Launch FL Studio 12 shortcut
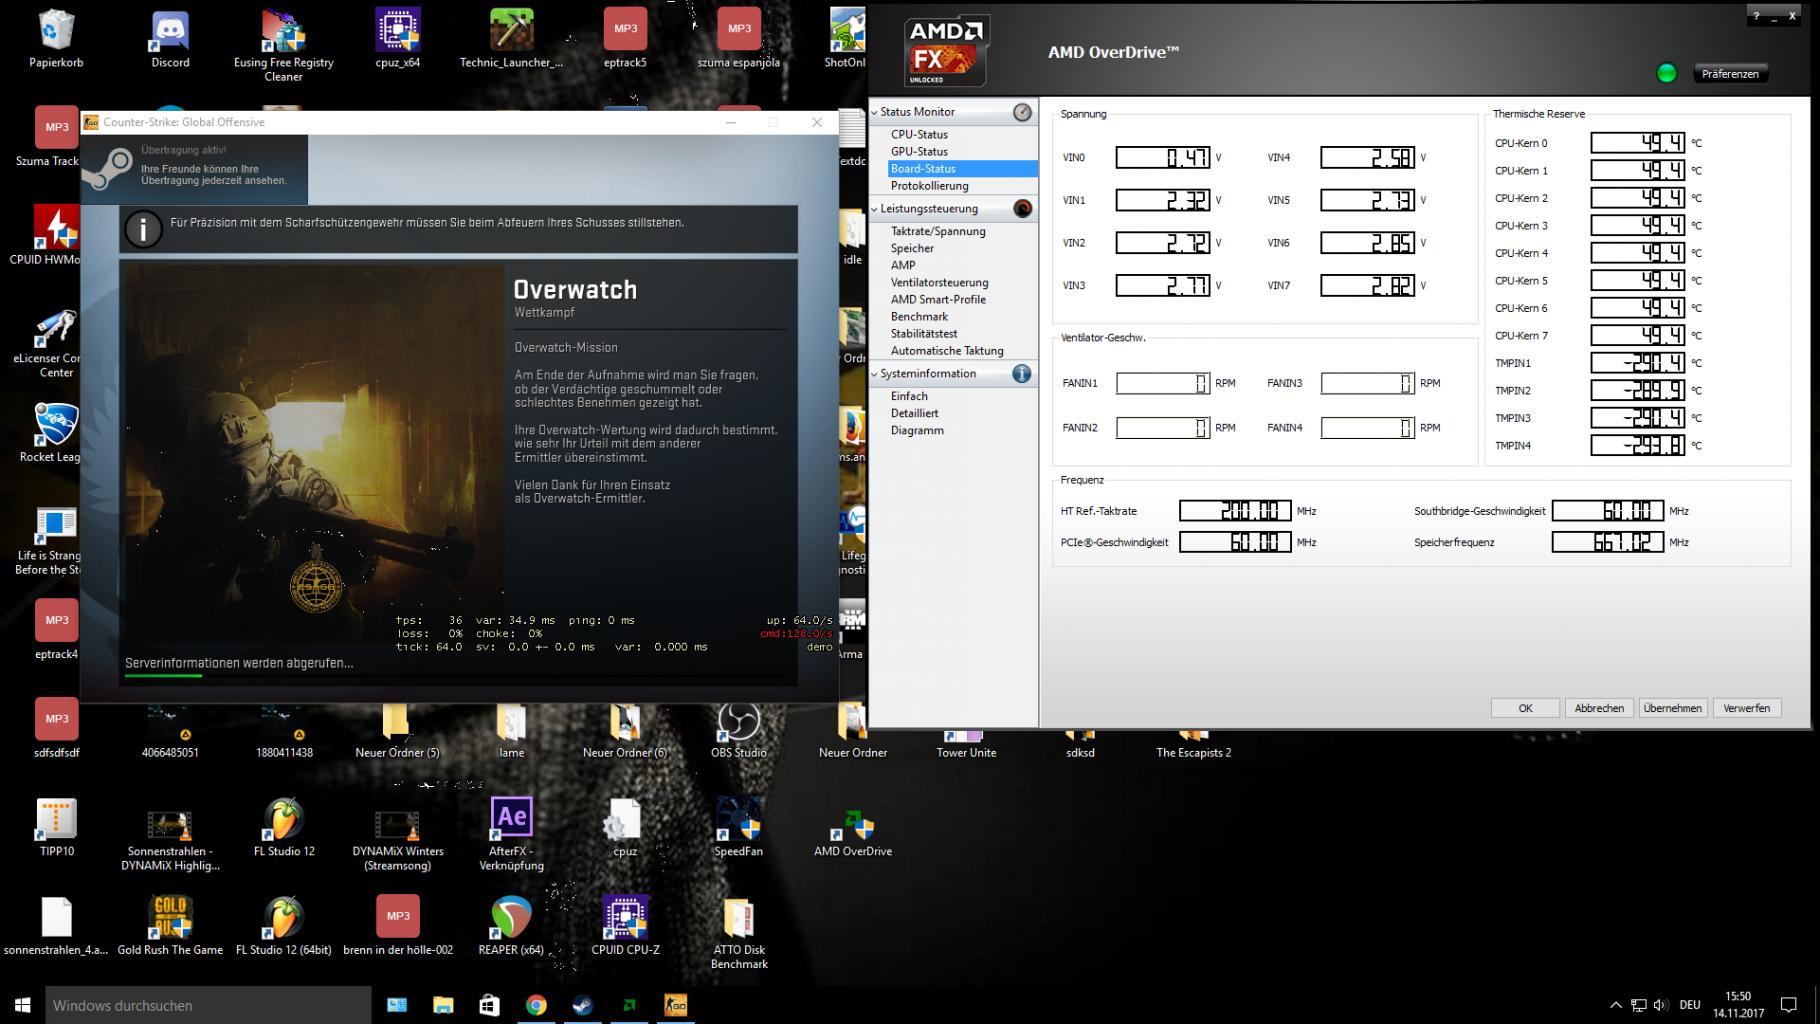This screenshot has width=1820, height=1024. tap(284, 828)
